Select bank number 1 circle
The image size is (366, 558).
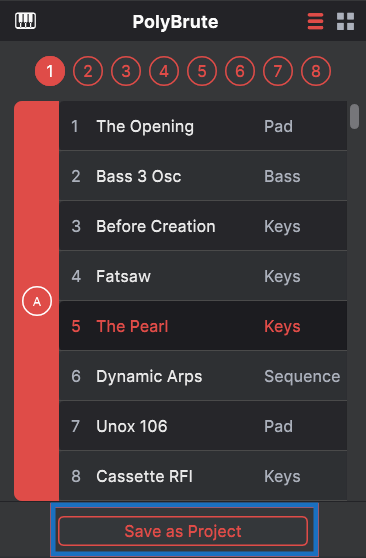tap(50, 71)
